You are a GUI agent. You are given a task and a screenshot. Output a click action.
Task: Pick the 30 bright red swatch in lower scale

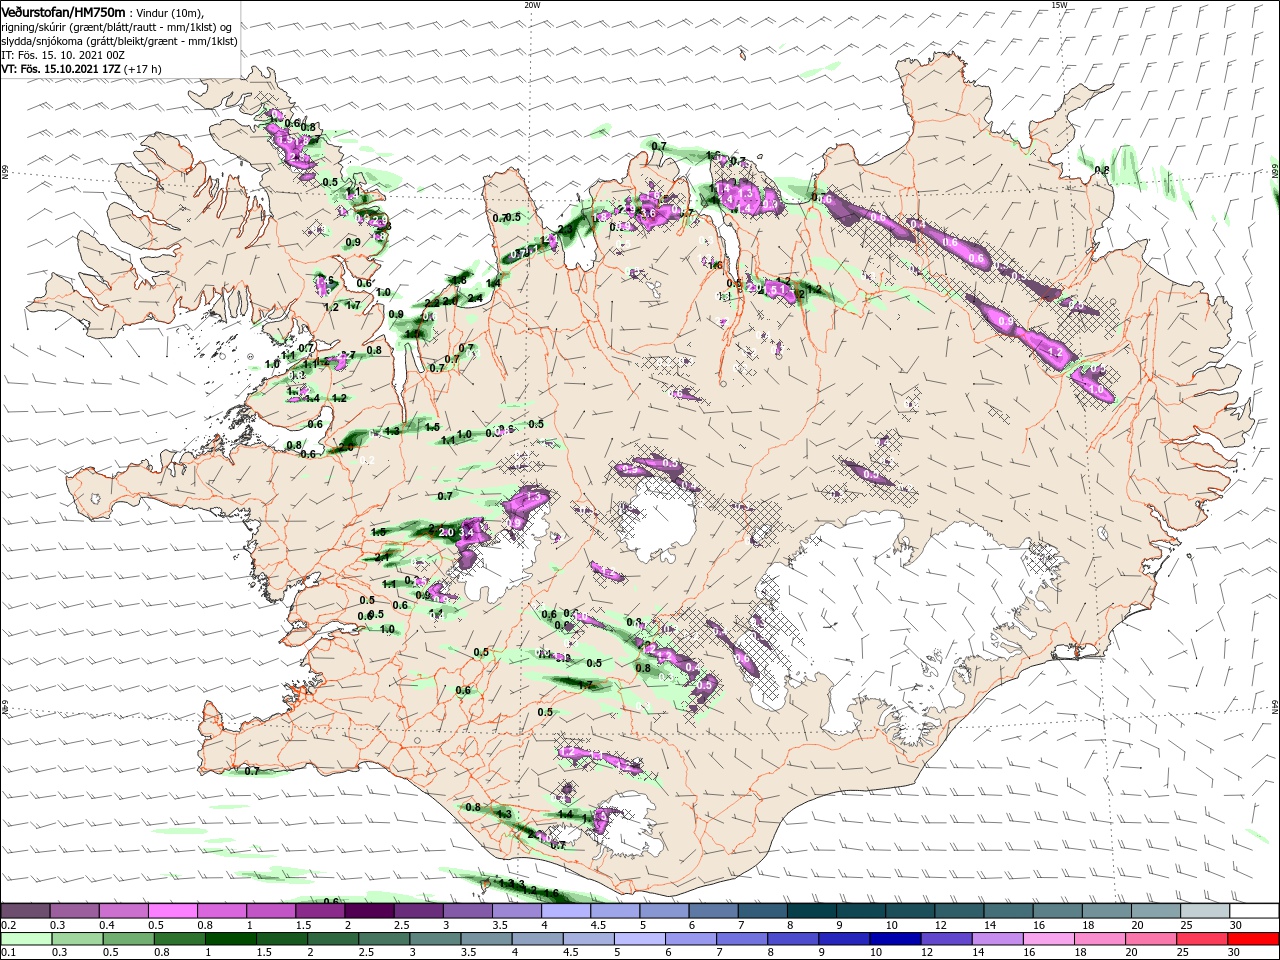click(1254, 939)
